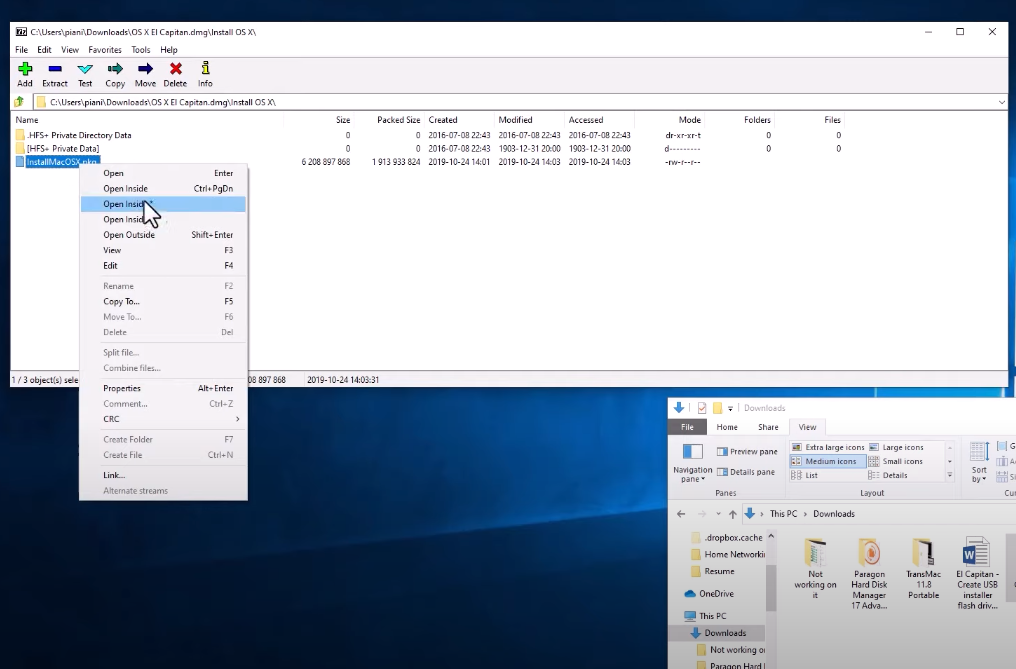Choose Edit in the context menu
The width and height of the screenshot is (1016, 669).
coord(163,266)
